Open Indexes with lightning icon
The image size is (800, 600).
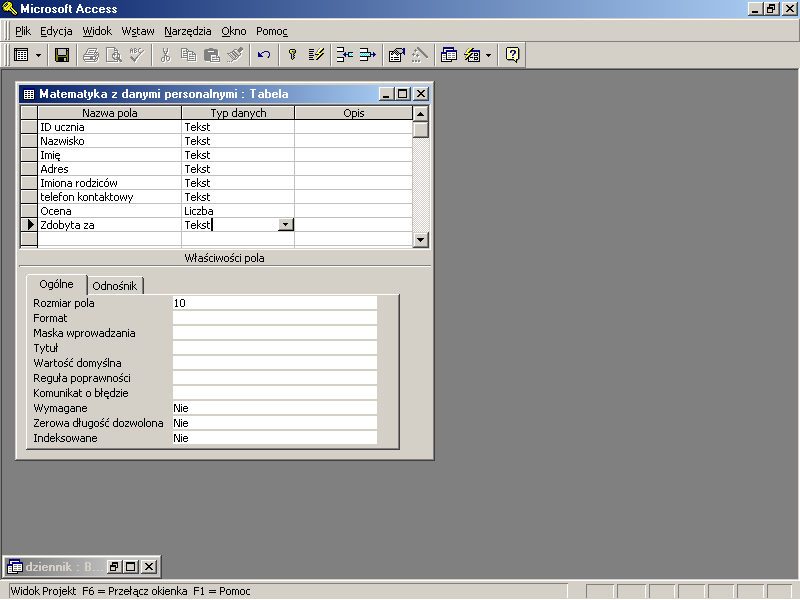[x=317, y=55]
